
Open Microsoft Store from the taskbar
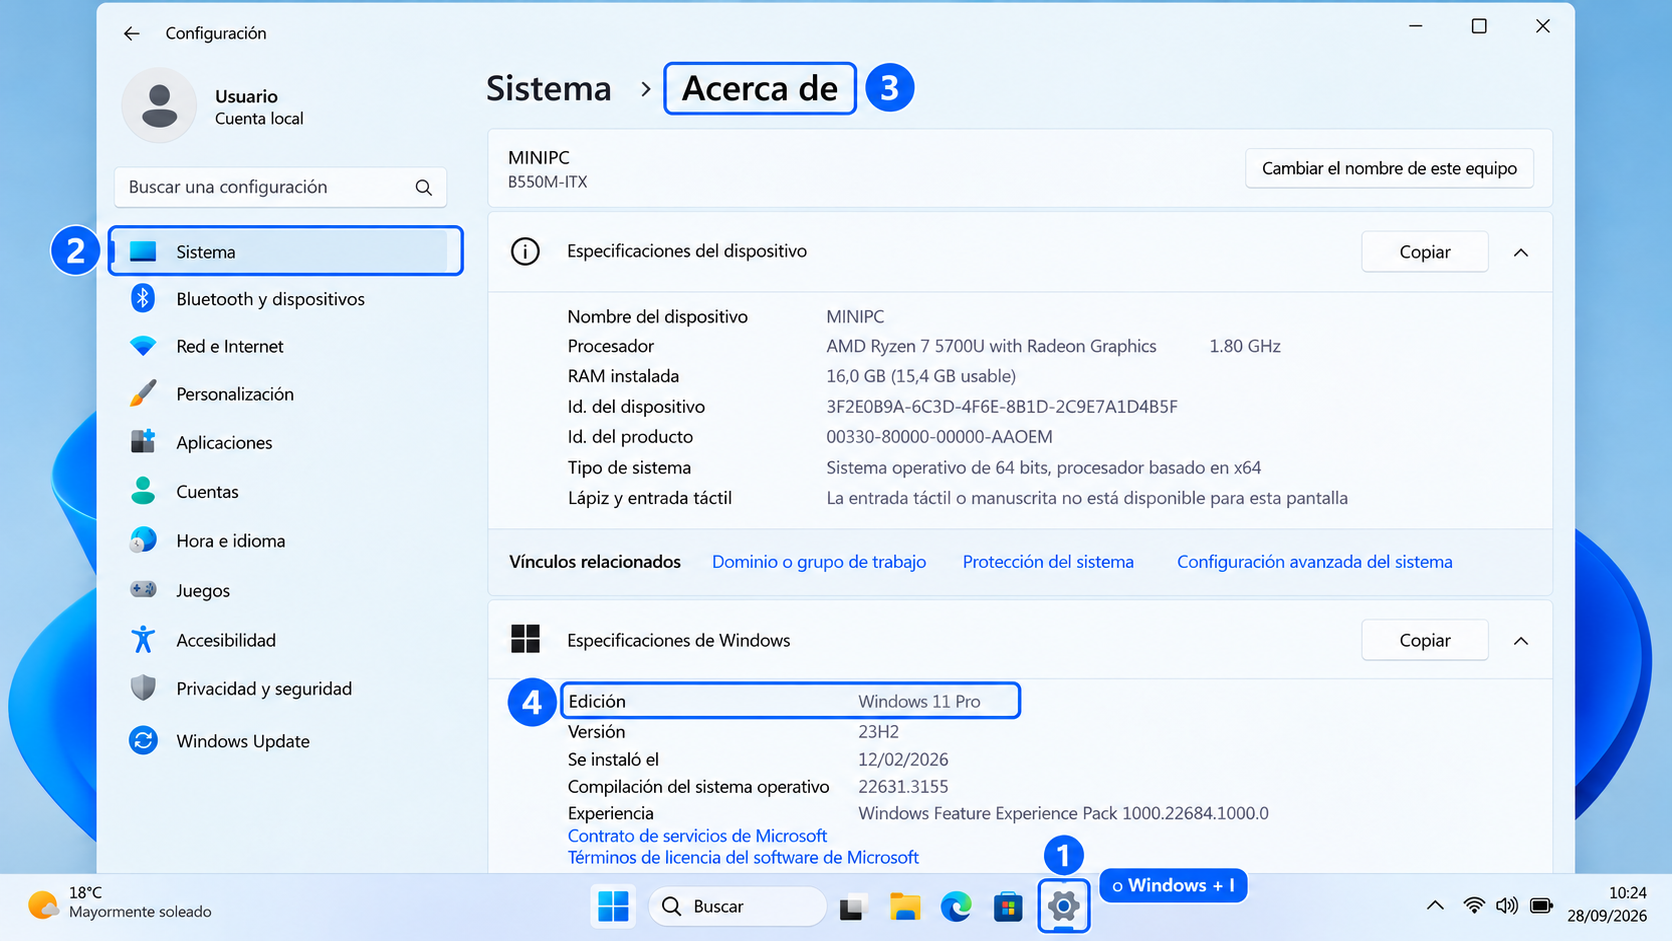[1008, 906]
